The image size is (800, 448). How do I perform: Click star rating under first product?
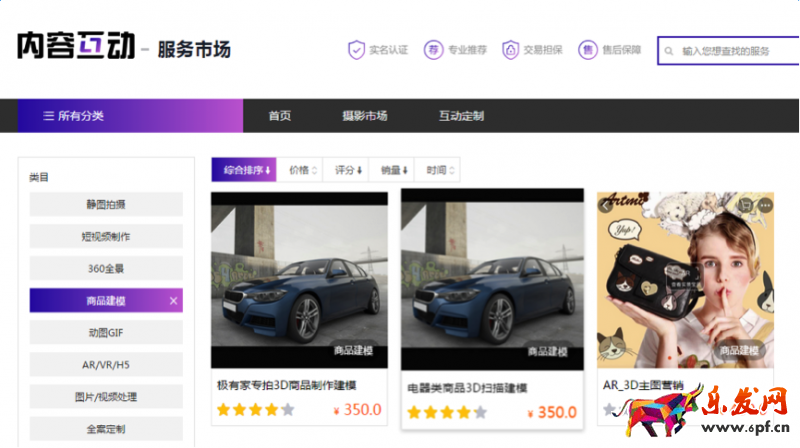[255, 410]
